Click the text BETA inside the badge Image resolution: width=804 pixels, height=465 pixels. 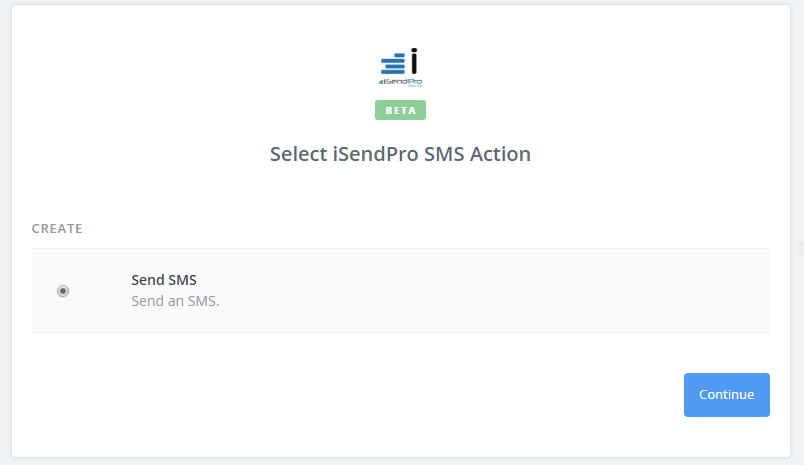click(x=400, y=110)
